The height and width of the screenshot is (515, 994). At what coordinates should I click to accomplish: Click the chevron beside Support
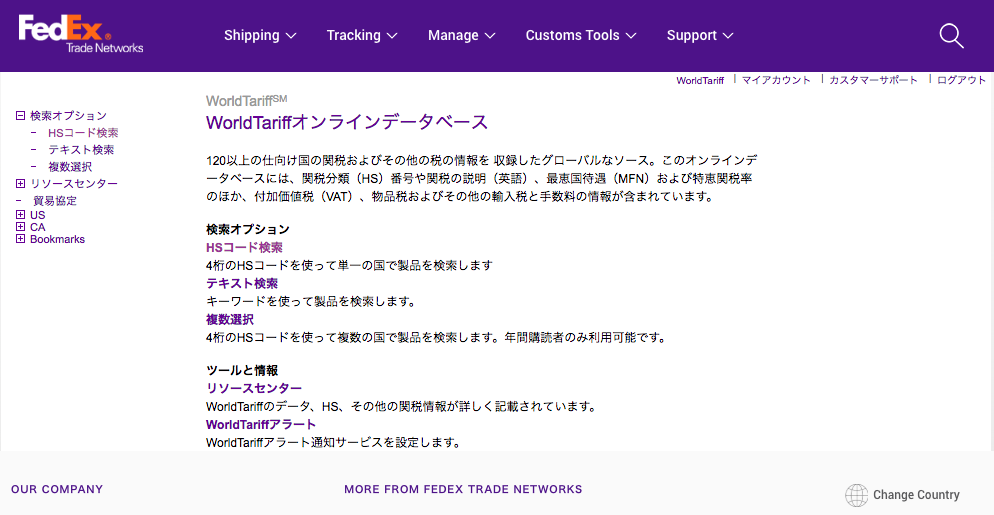click(x=728, y=36)
